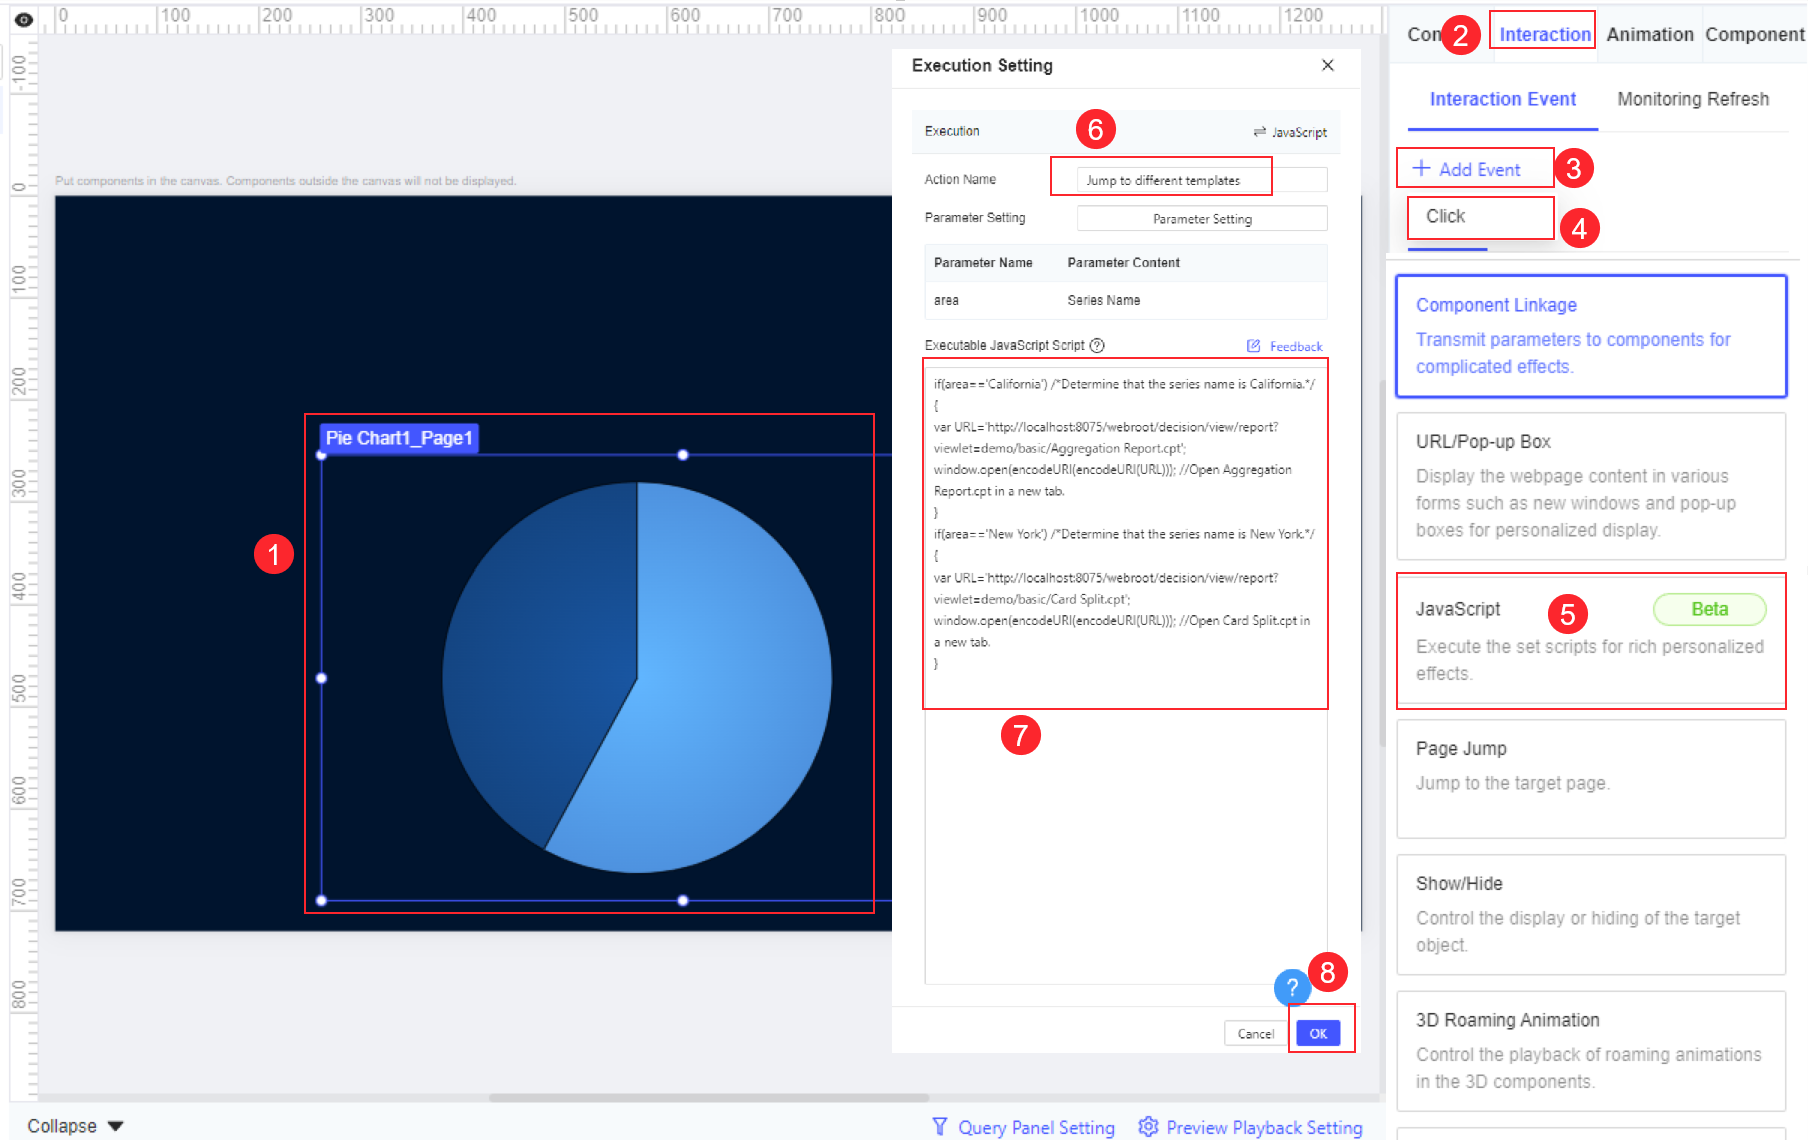Switch execution mode via JavaScript swap icon
The image size is (1808, 1140).
click(1259, 132)
